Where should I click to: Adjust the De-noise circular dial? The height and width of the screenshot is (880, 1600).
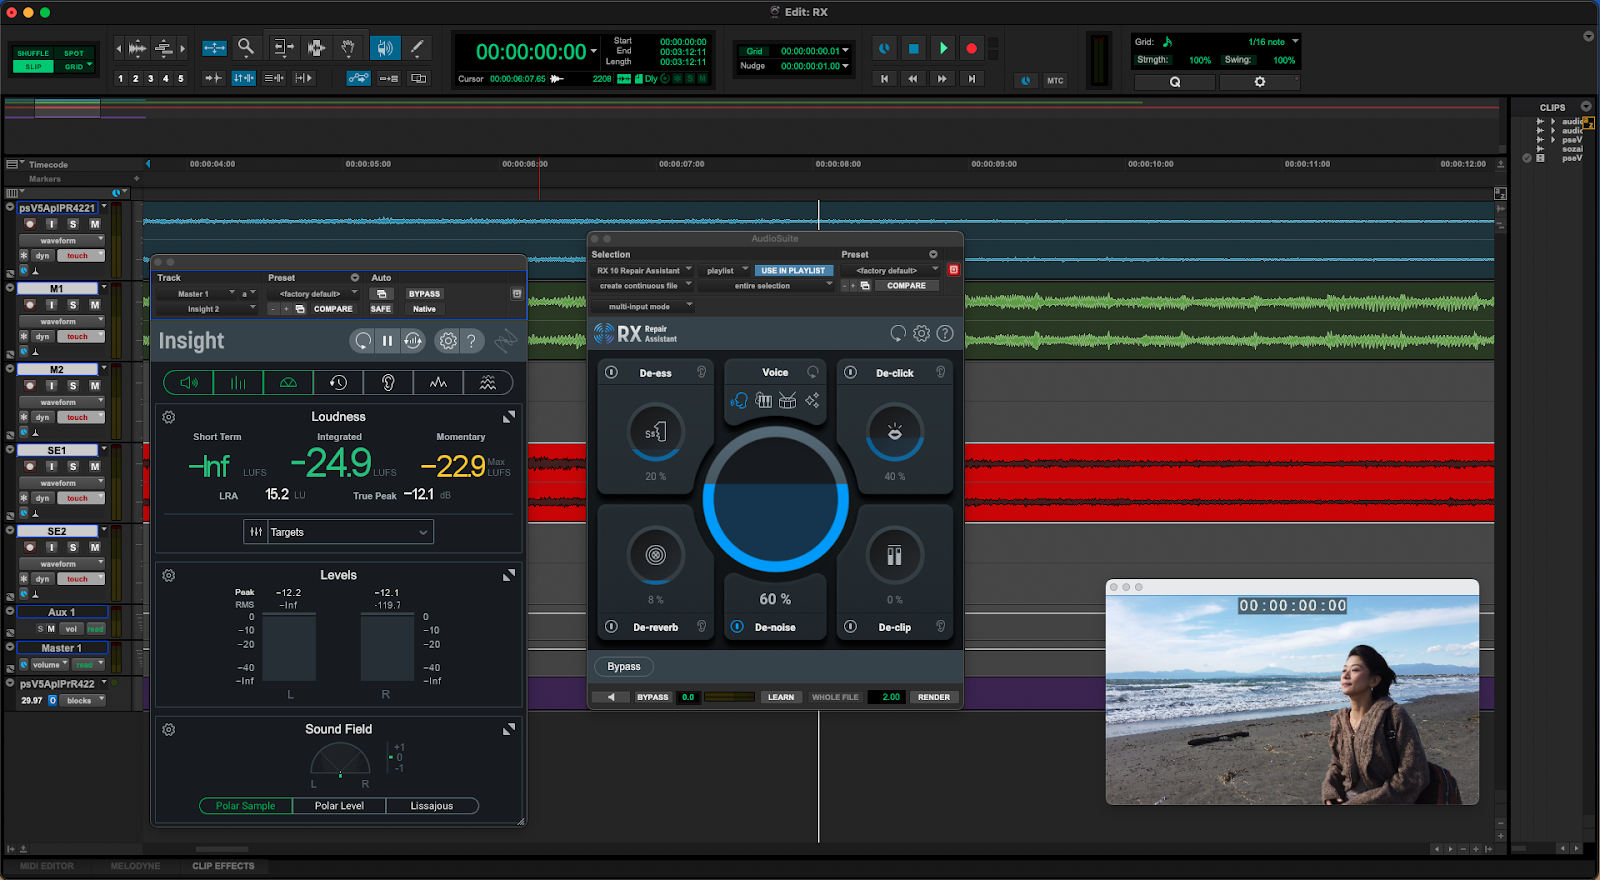tap(775, 499)
